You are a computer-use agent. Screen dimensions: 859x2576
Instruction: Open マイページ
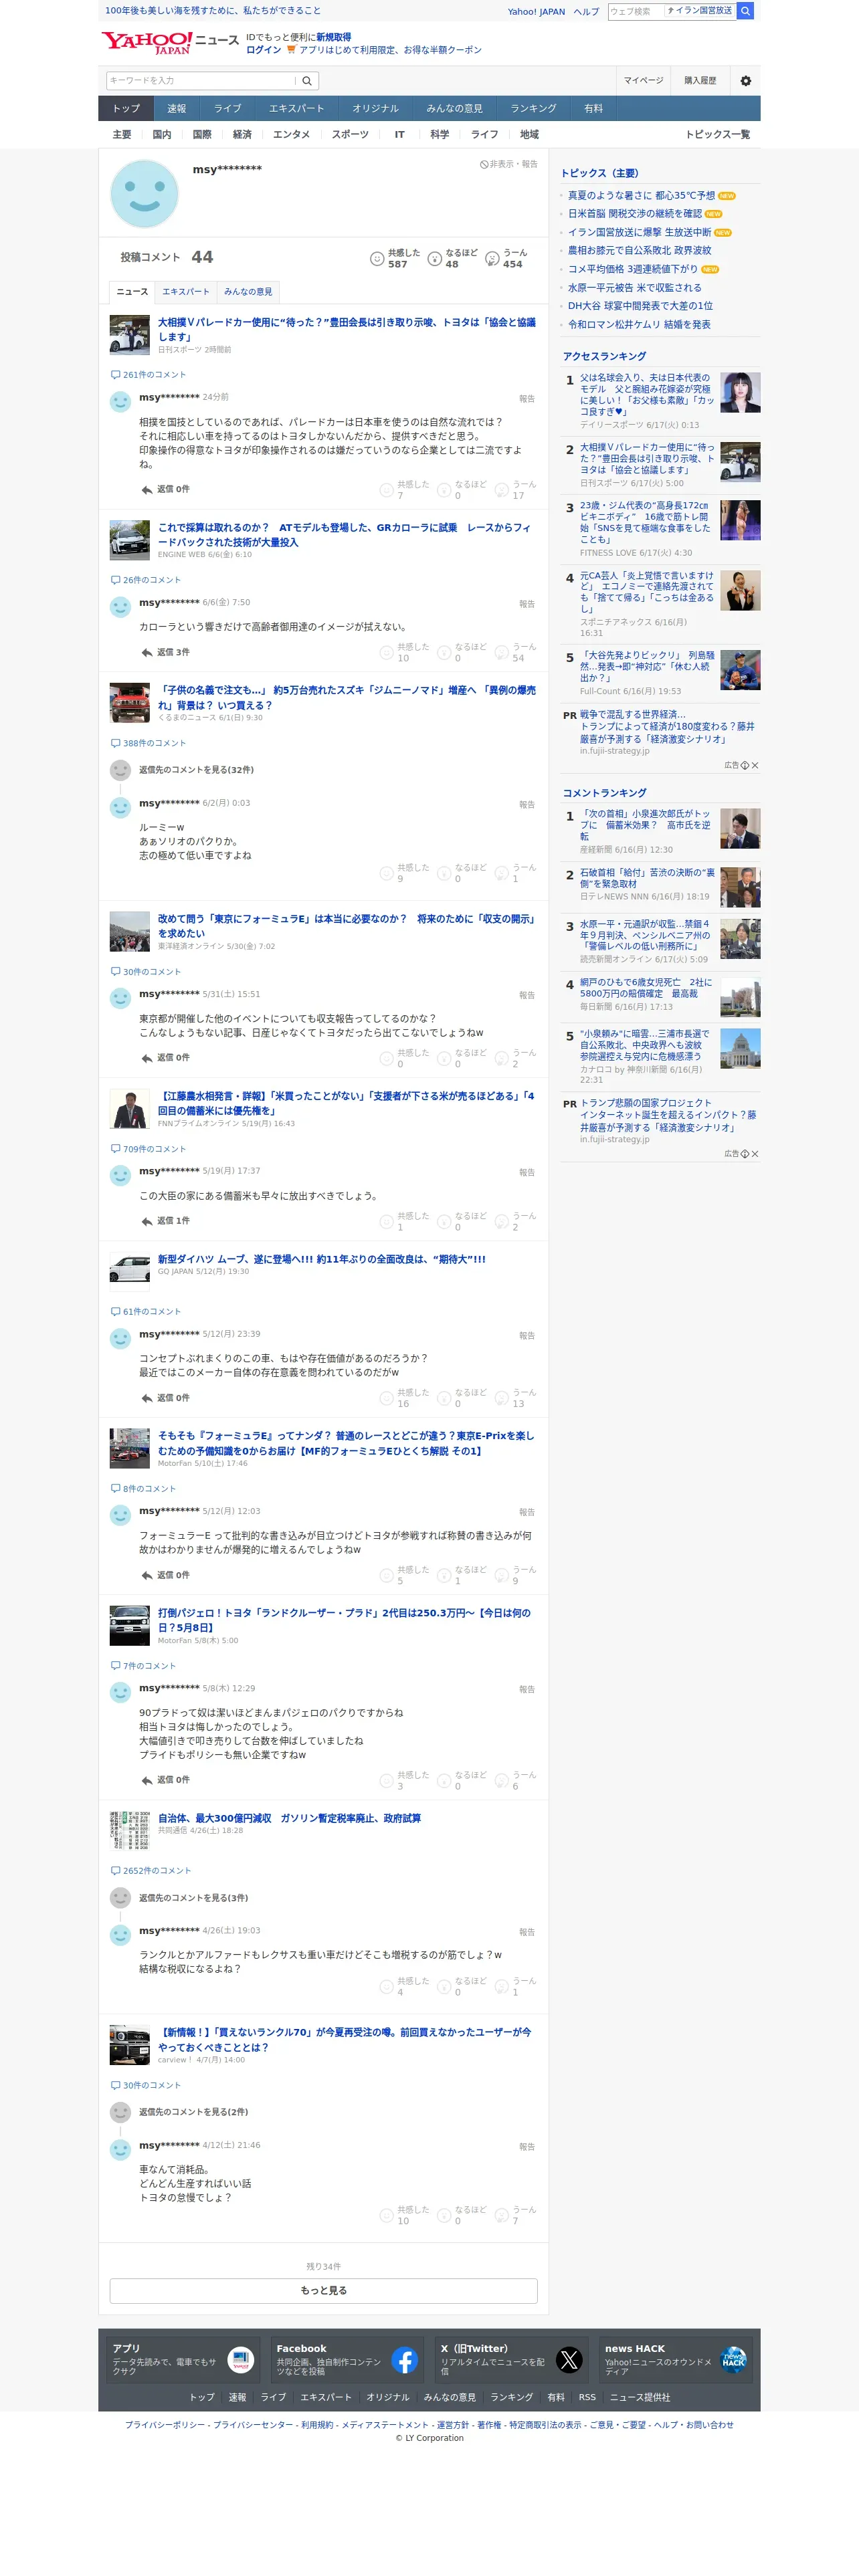click(643, 81)
